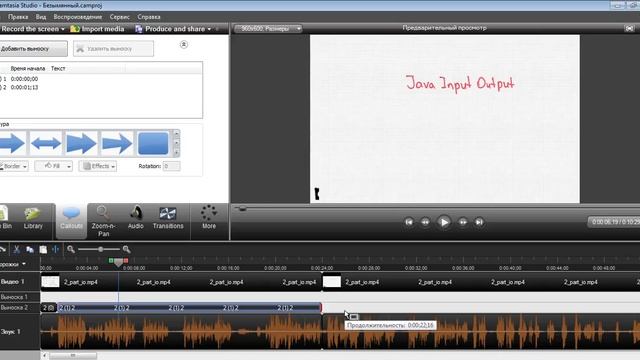
Task: Click the timeline zoom-in magnifier
Action: [126, 249]
